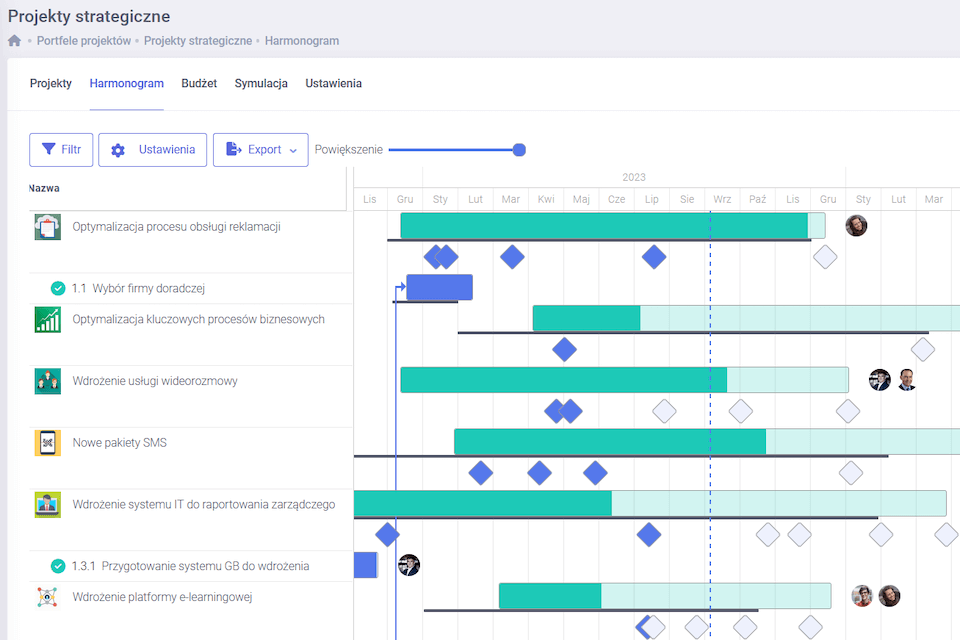Click the green chart icon for Optymalizacja kluczowych procesów
Viewport: 960px width, 640px height.
click(47, 320)
